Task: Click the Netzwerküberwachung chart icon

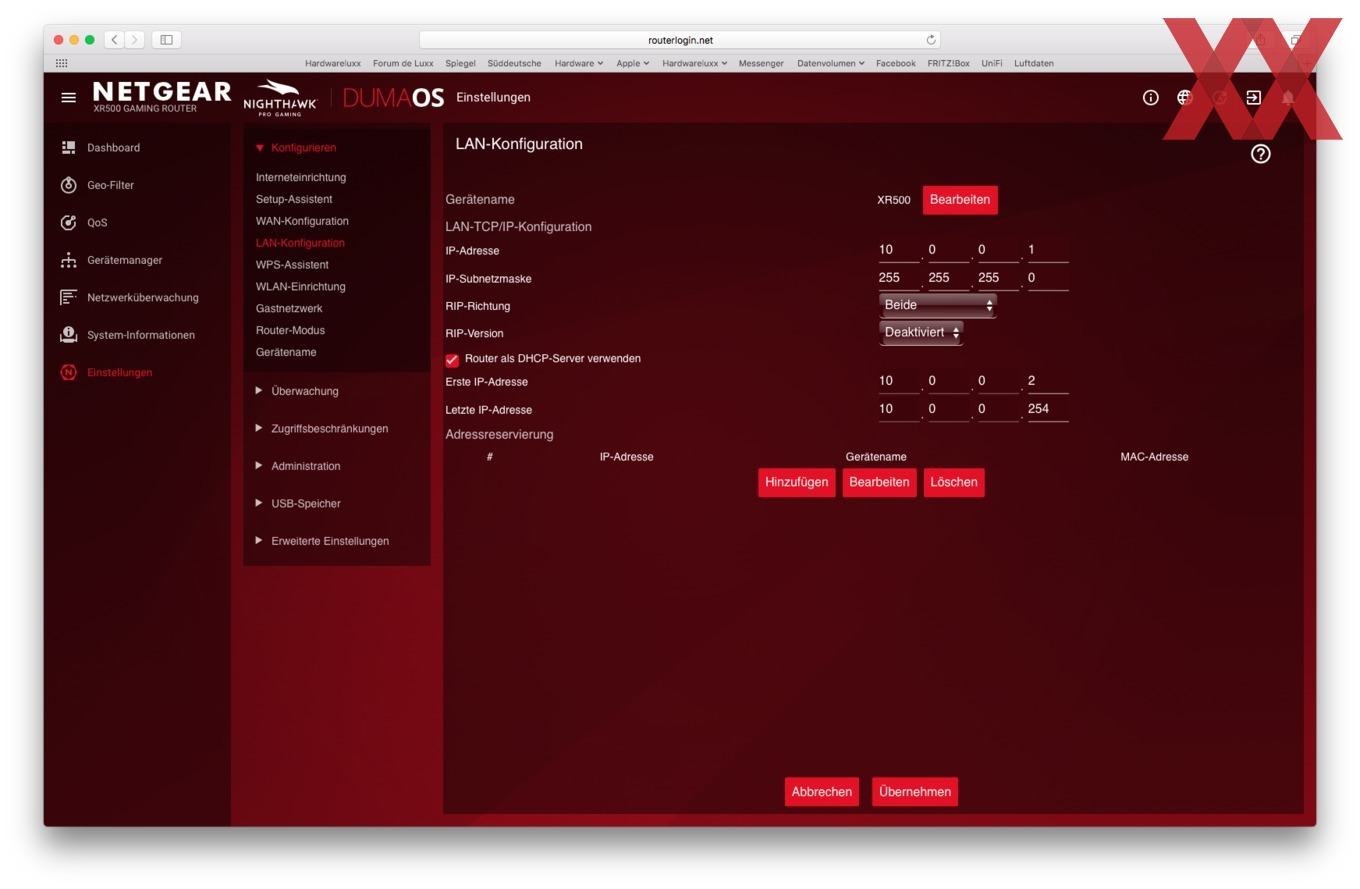Action: (x=68, y=297)
